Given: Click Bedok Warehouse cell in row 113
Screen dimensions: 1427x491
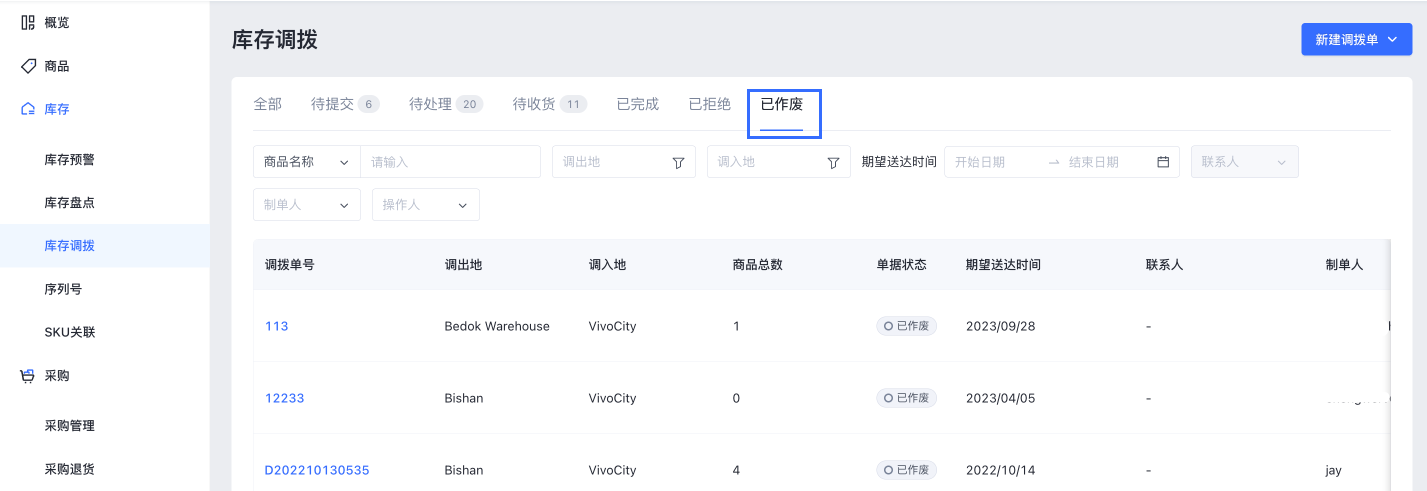Looking at the screenshot, I should 497,326.
